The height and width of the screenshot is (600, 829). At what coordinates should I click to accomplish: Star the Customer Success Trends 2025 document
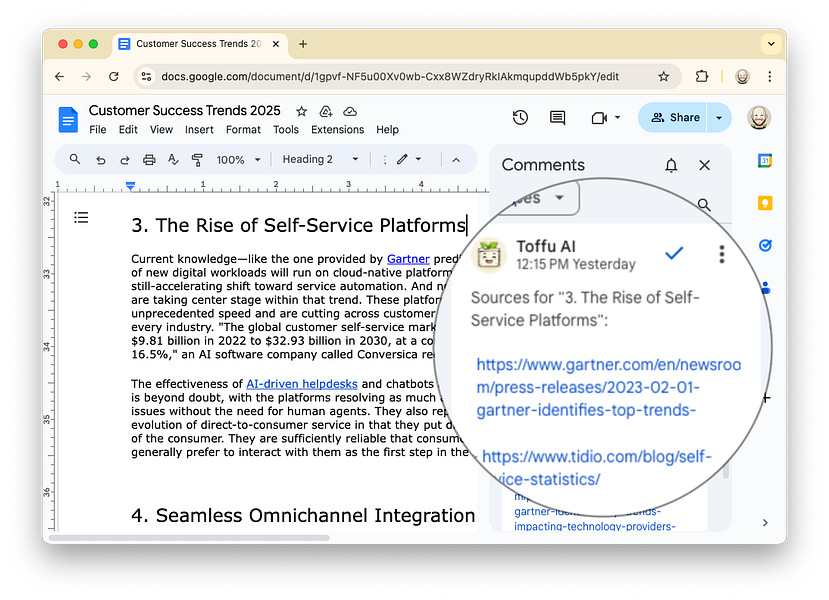[301, 111]
